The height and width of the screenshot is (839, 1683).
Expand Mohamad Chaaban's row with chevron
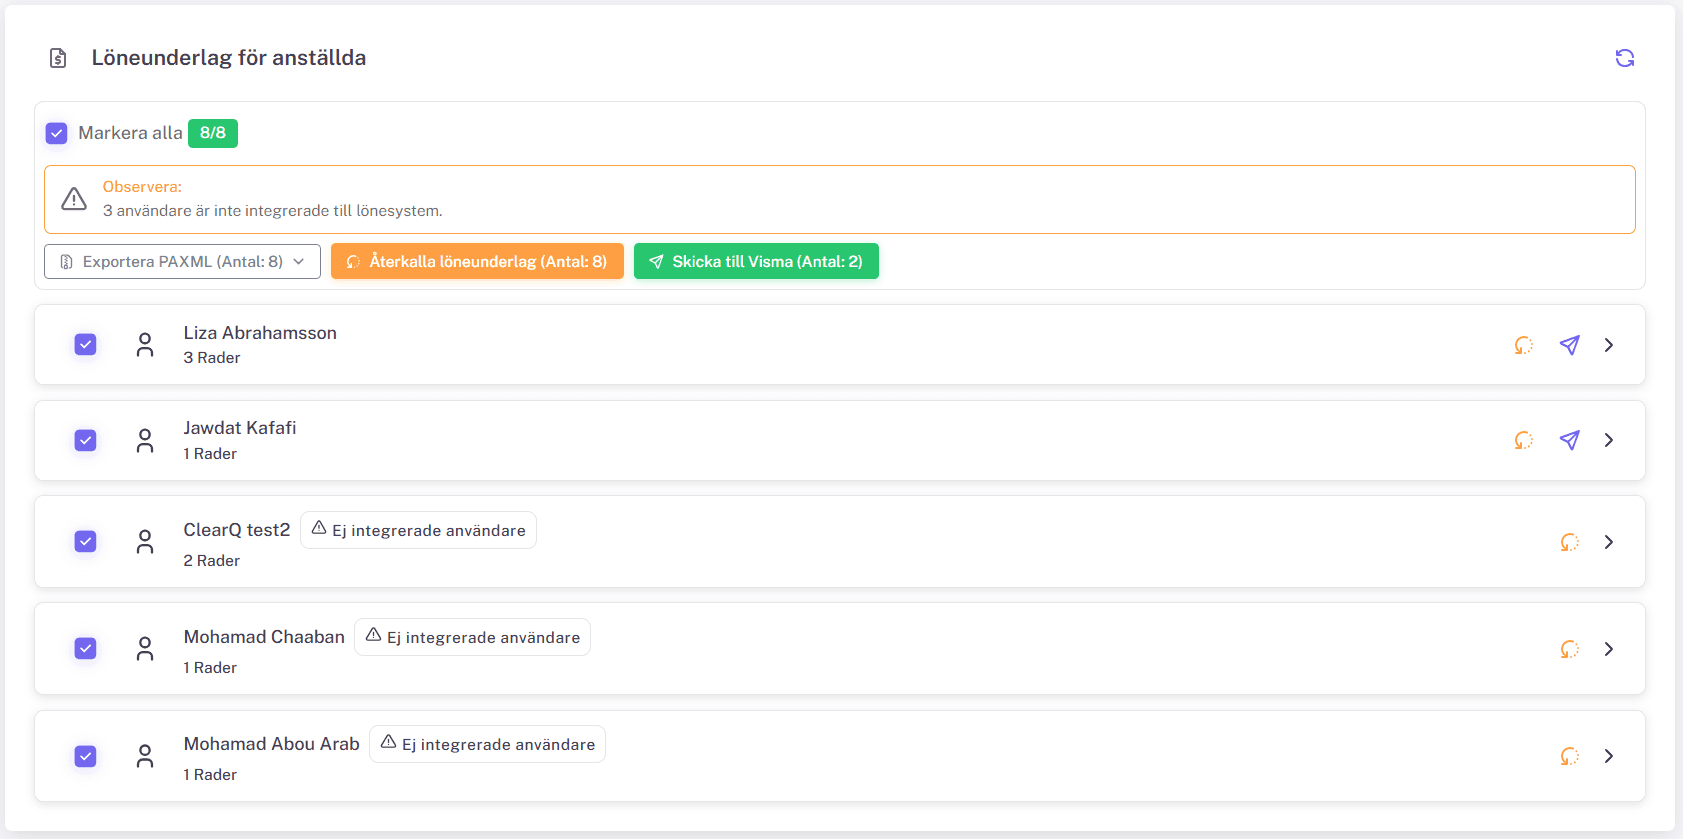pyautogui.click(x=1608, y=649)
